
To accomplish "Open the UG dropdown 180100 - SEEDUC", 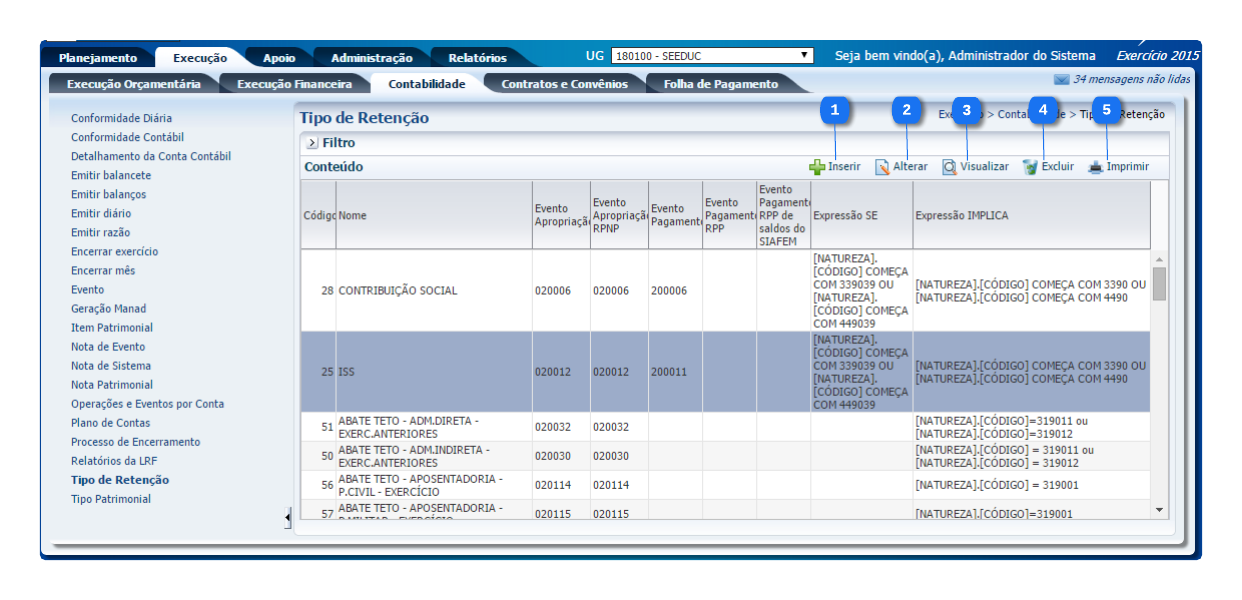I will coord(712,56).
